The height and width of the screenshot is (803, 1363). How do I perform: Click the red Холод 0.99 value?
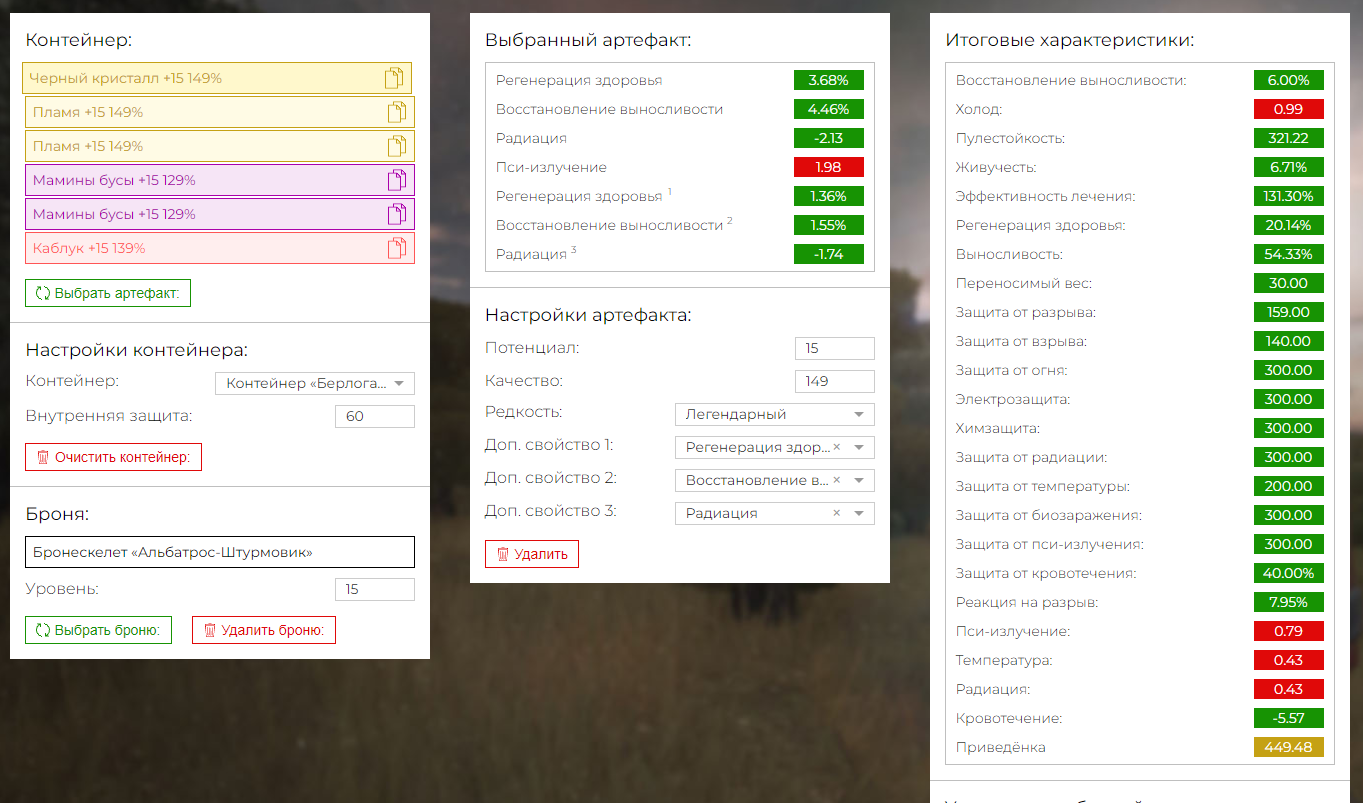tap(1289, 109)
